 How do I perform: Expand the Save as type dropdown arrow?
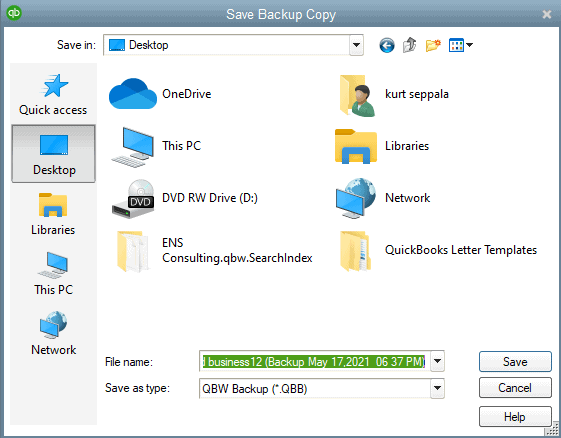tap(437, 389)
